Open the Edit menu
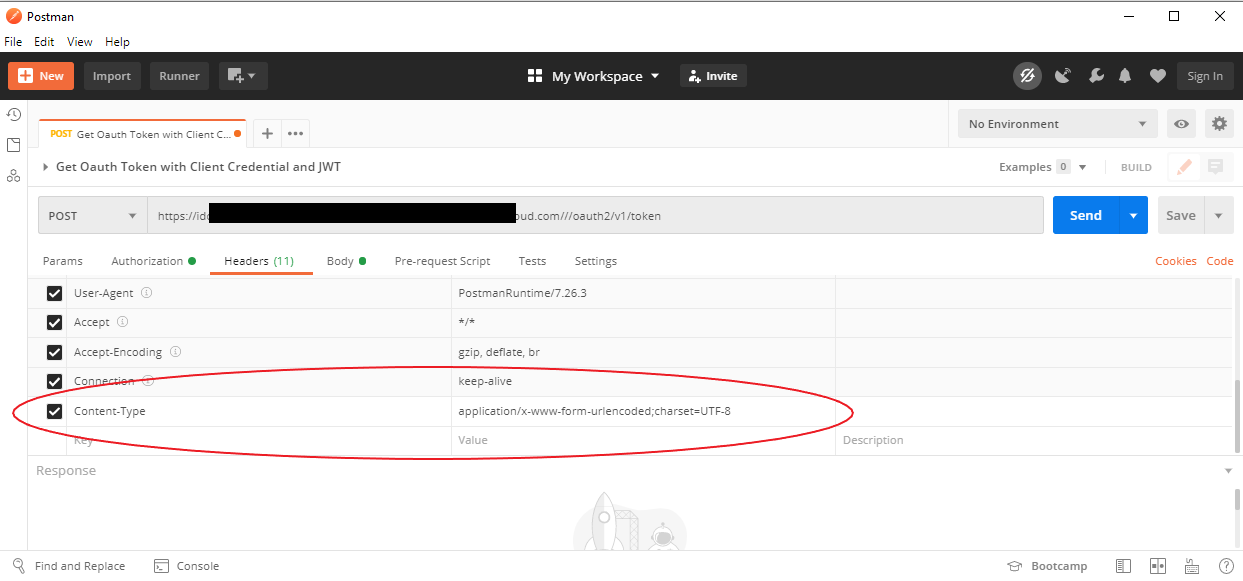This screenshot has height=581, width=1243. [44, 42]
